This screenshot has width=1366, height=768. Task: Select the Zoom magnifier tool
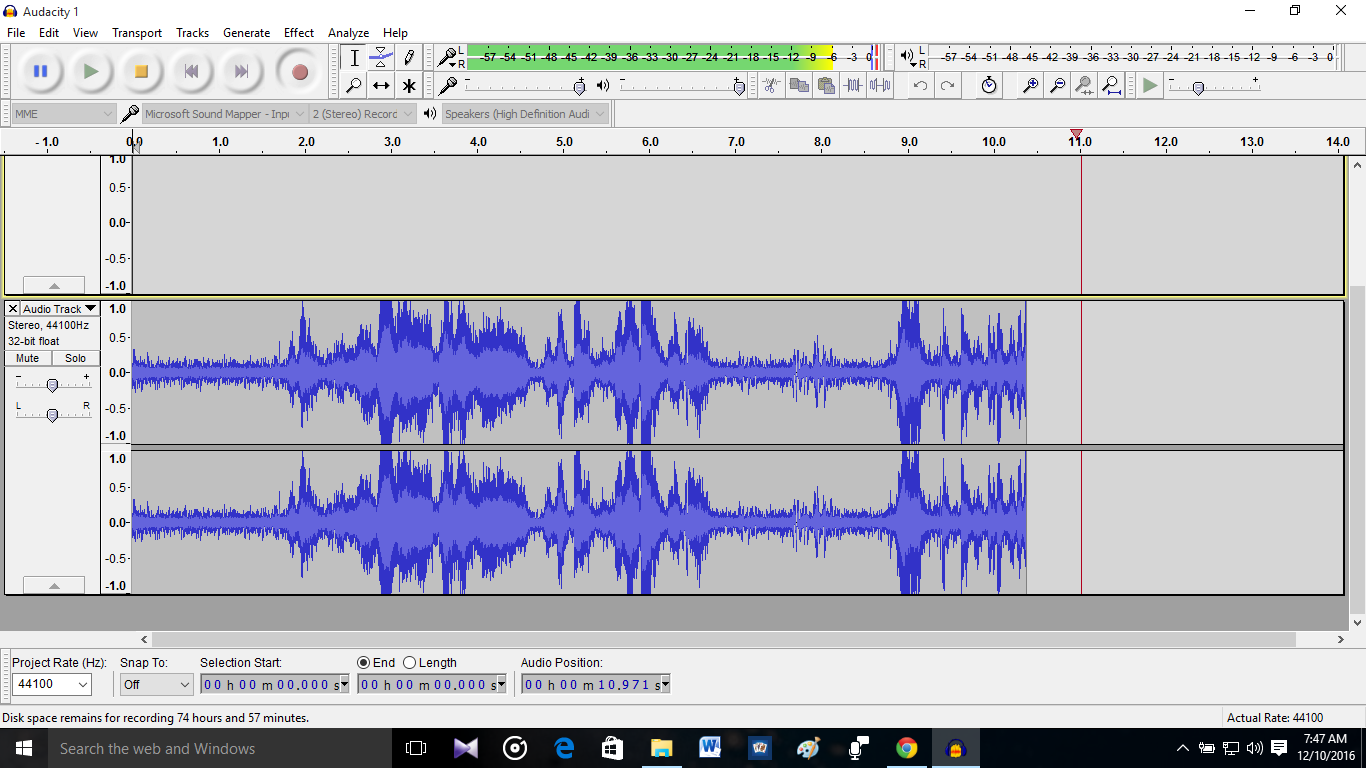[x=354, y=85]
